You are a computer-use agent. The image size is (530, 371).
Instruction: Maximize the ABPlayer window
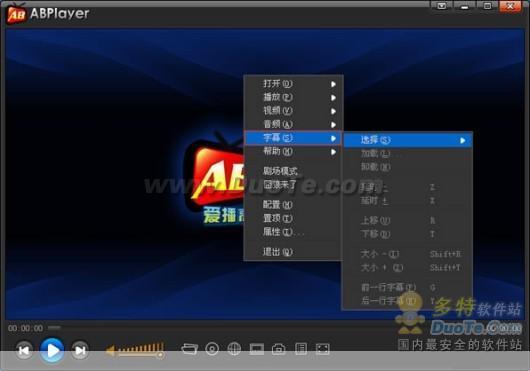pyautogui.click(x=487, y=6)
